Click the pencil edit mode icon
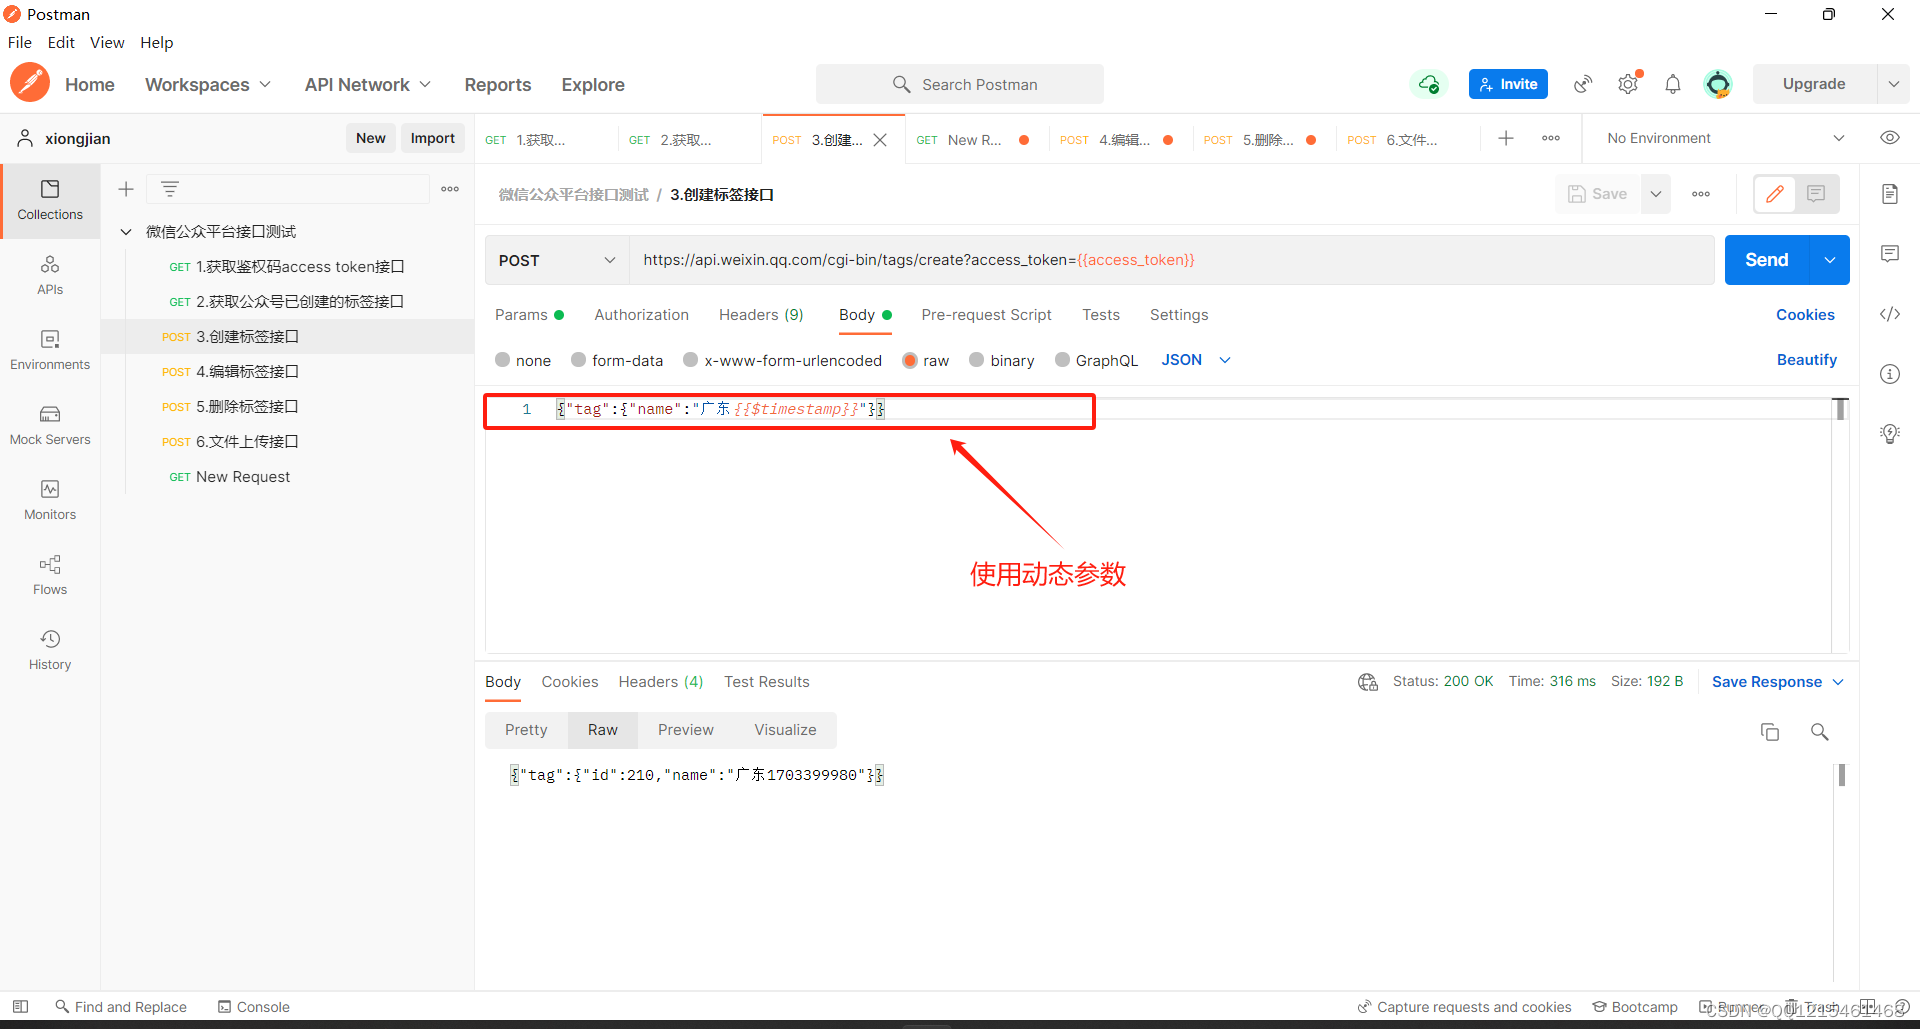The height and width of the screenshot is (1029, 1920). tap(1775, 194)
